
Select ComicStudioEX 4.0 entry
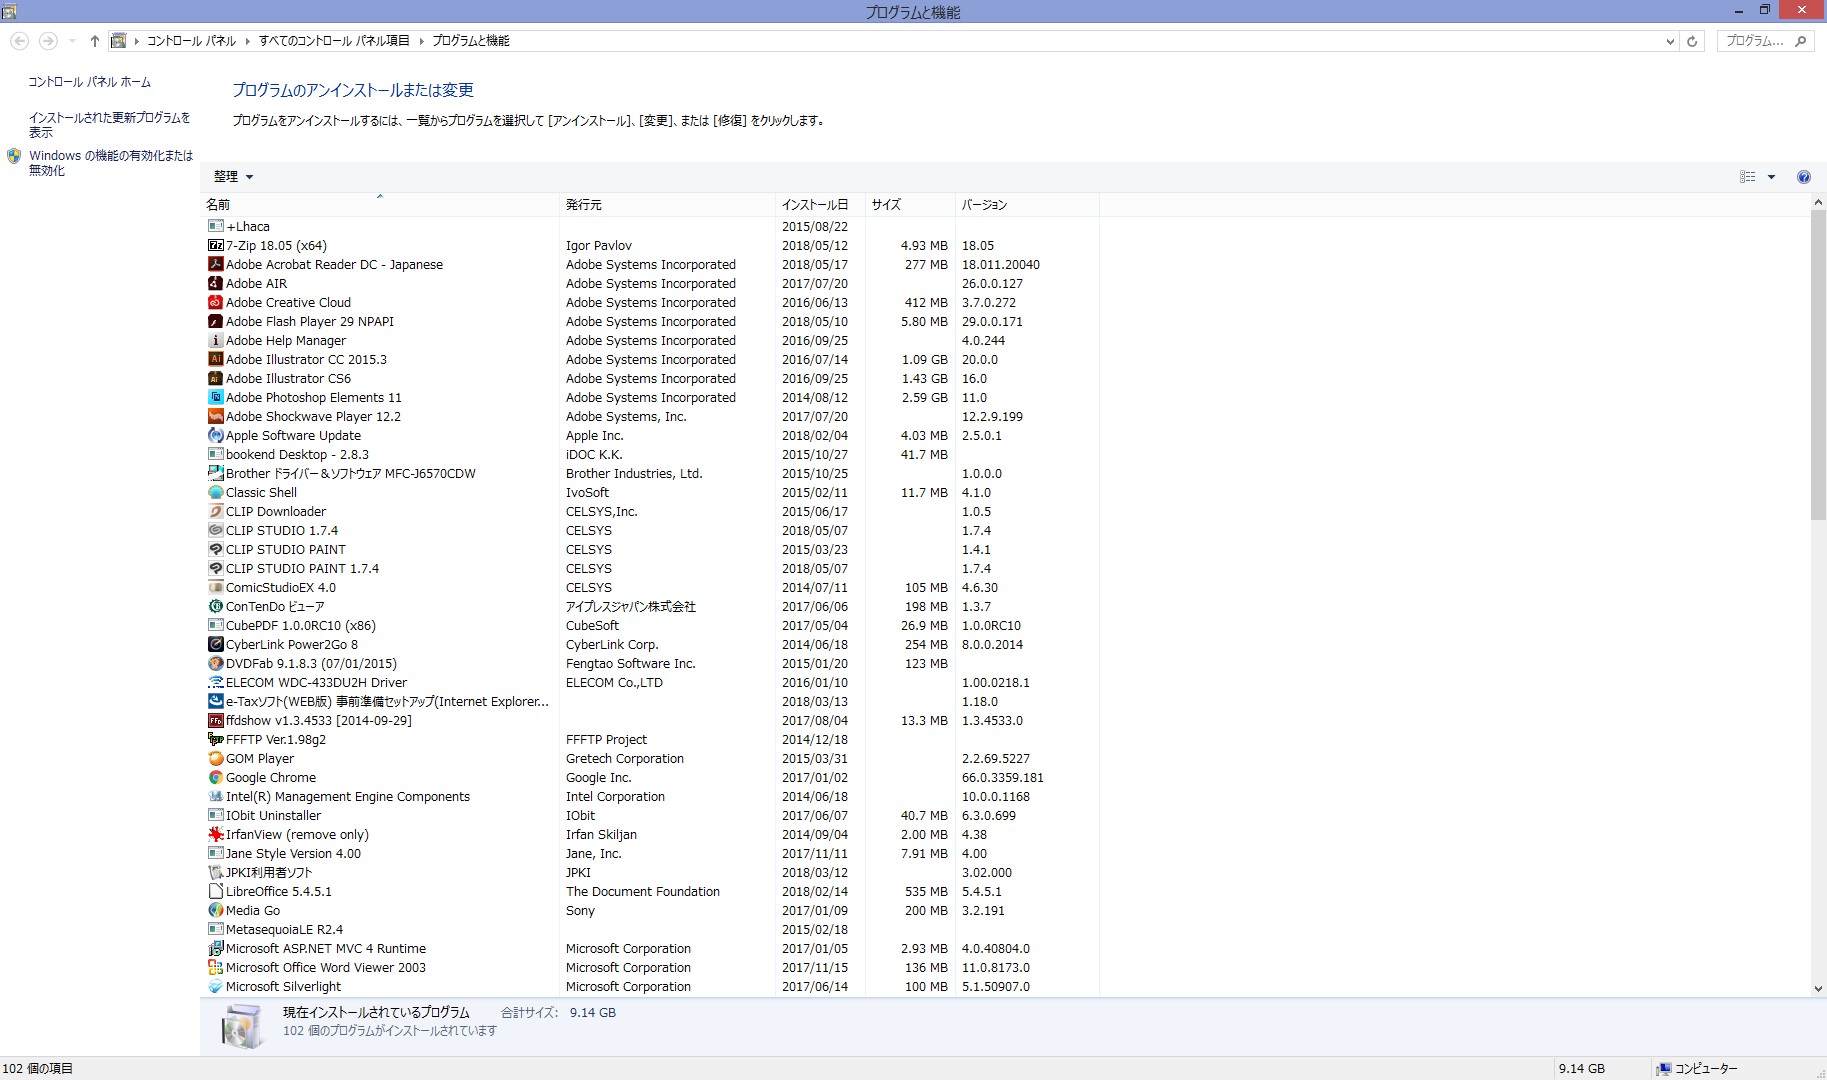(652, 587)
